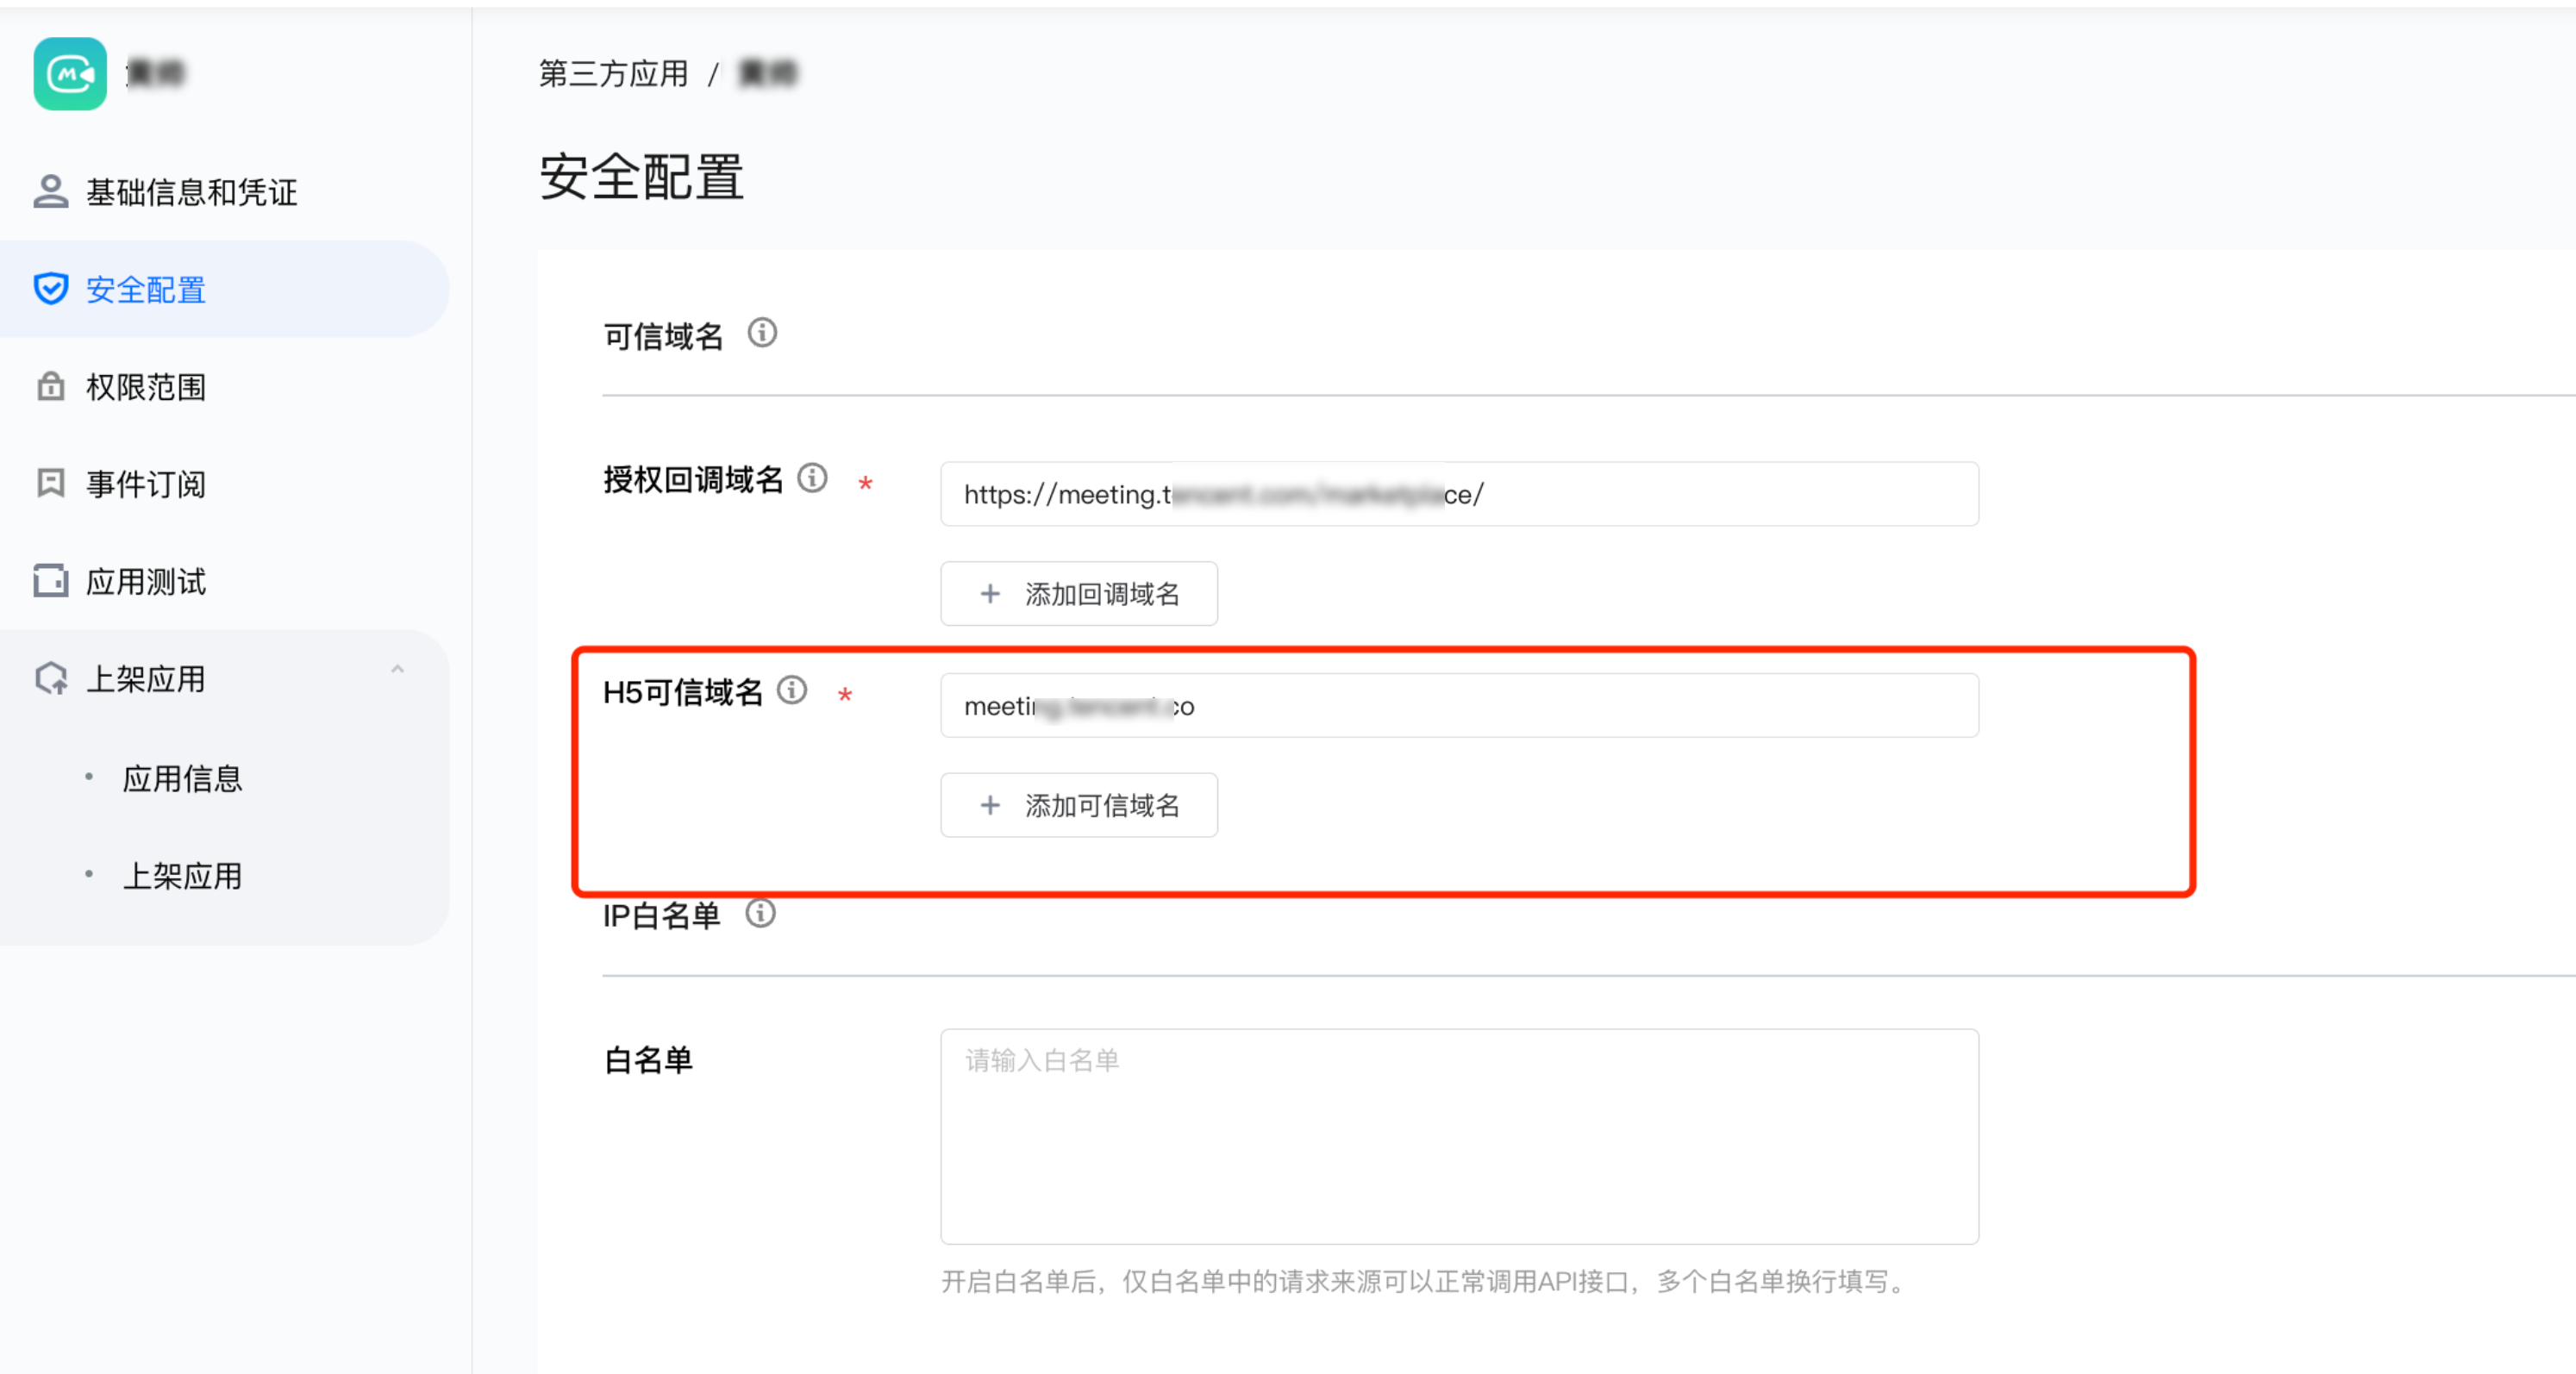
Task: Click 添加回调域名 button
Action: pos(1078,594)
